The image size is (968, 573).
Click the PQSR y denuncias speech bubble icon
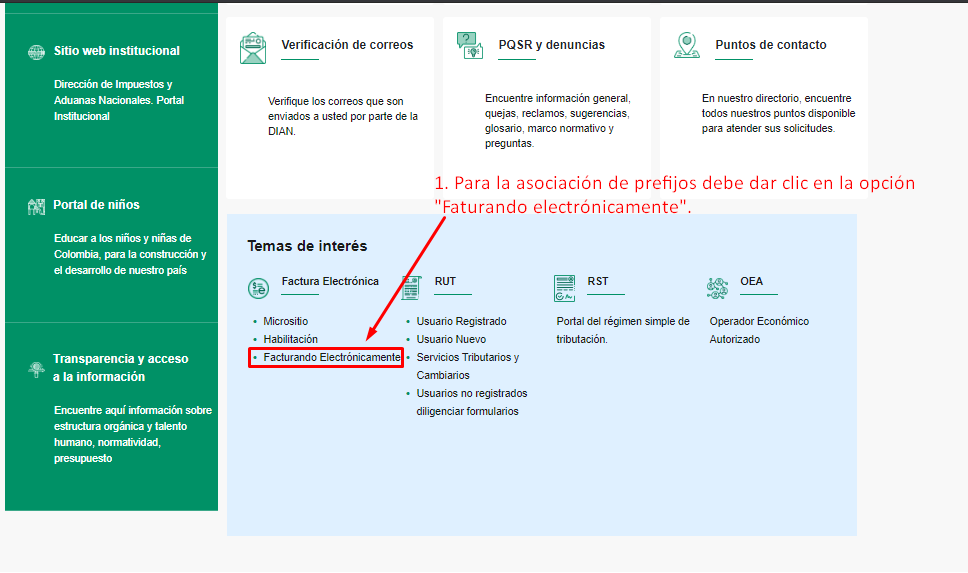[x=469, y=46]
